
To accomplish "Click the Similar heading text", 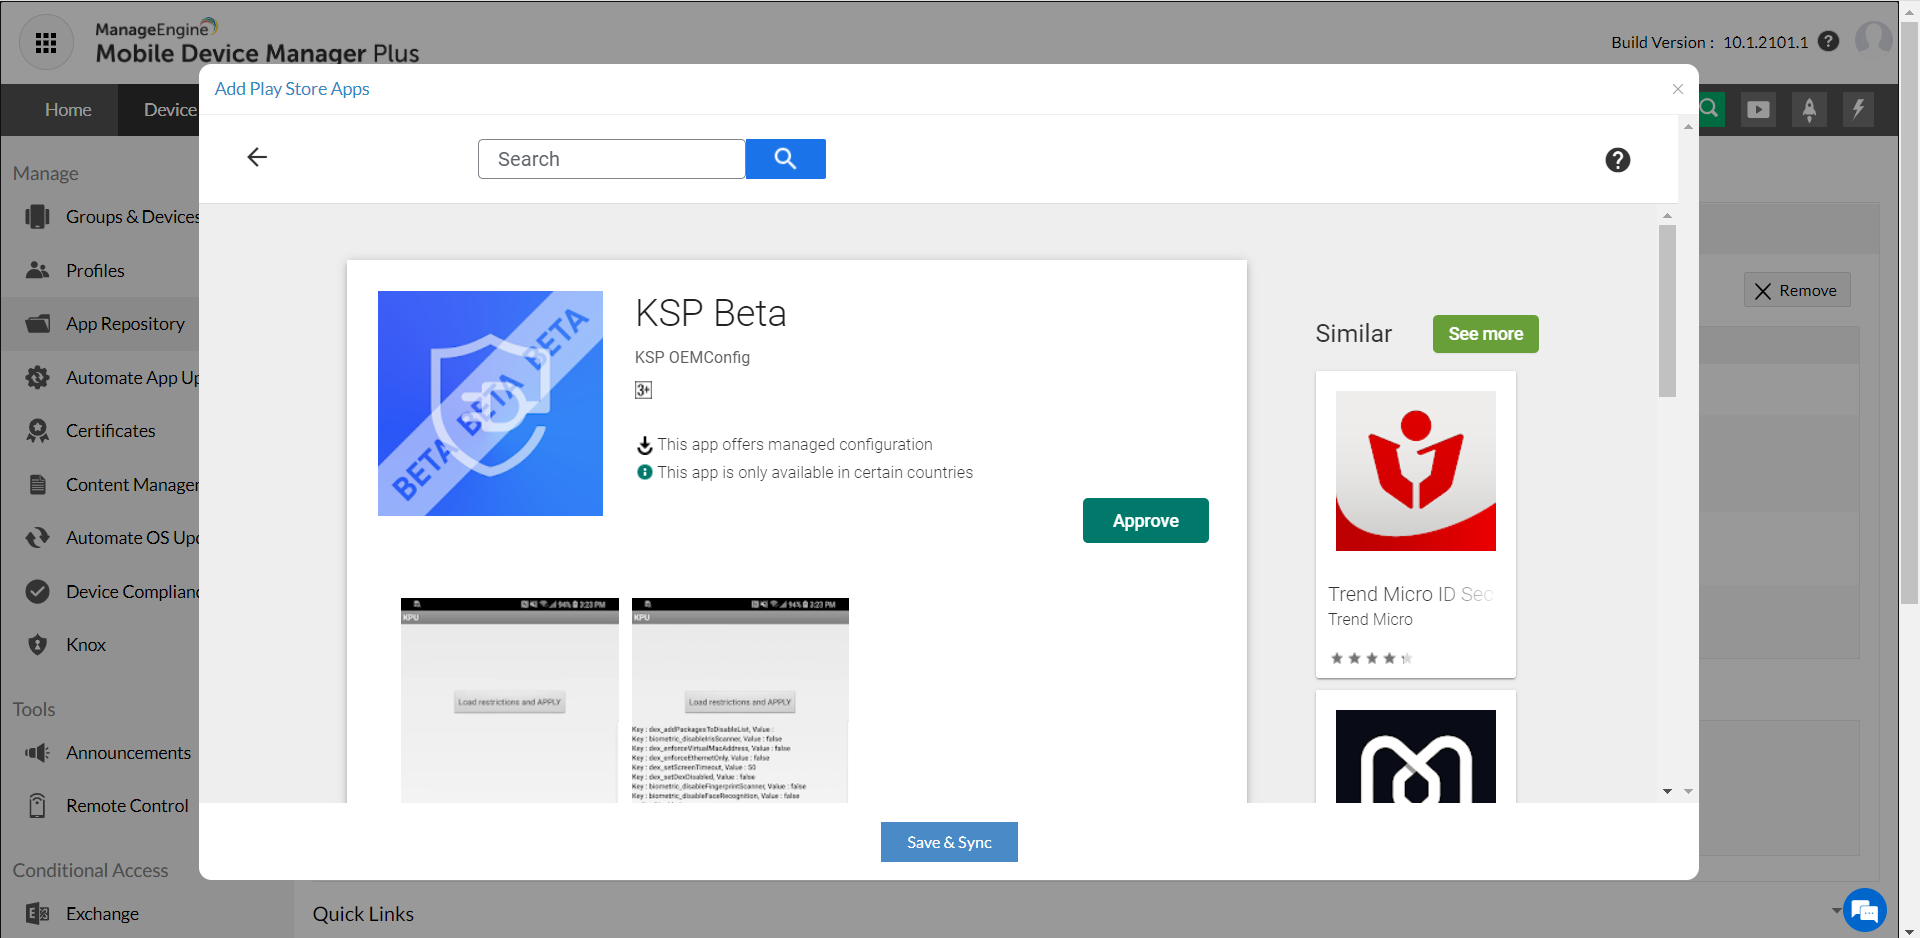I will point(1354,334).
